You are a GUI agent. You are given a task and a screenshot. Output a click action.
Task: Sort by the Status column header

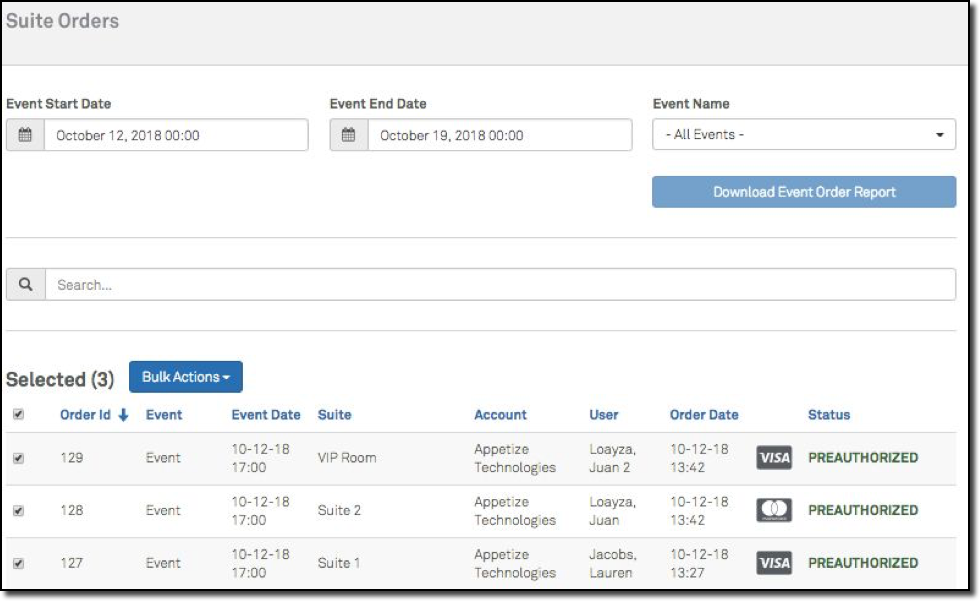tap(829, 415)
